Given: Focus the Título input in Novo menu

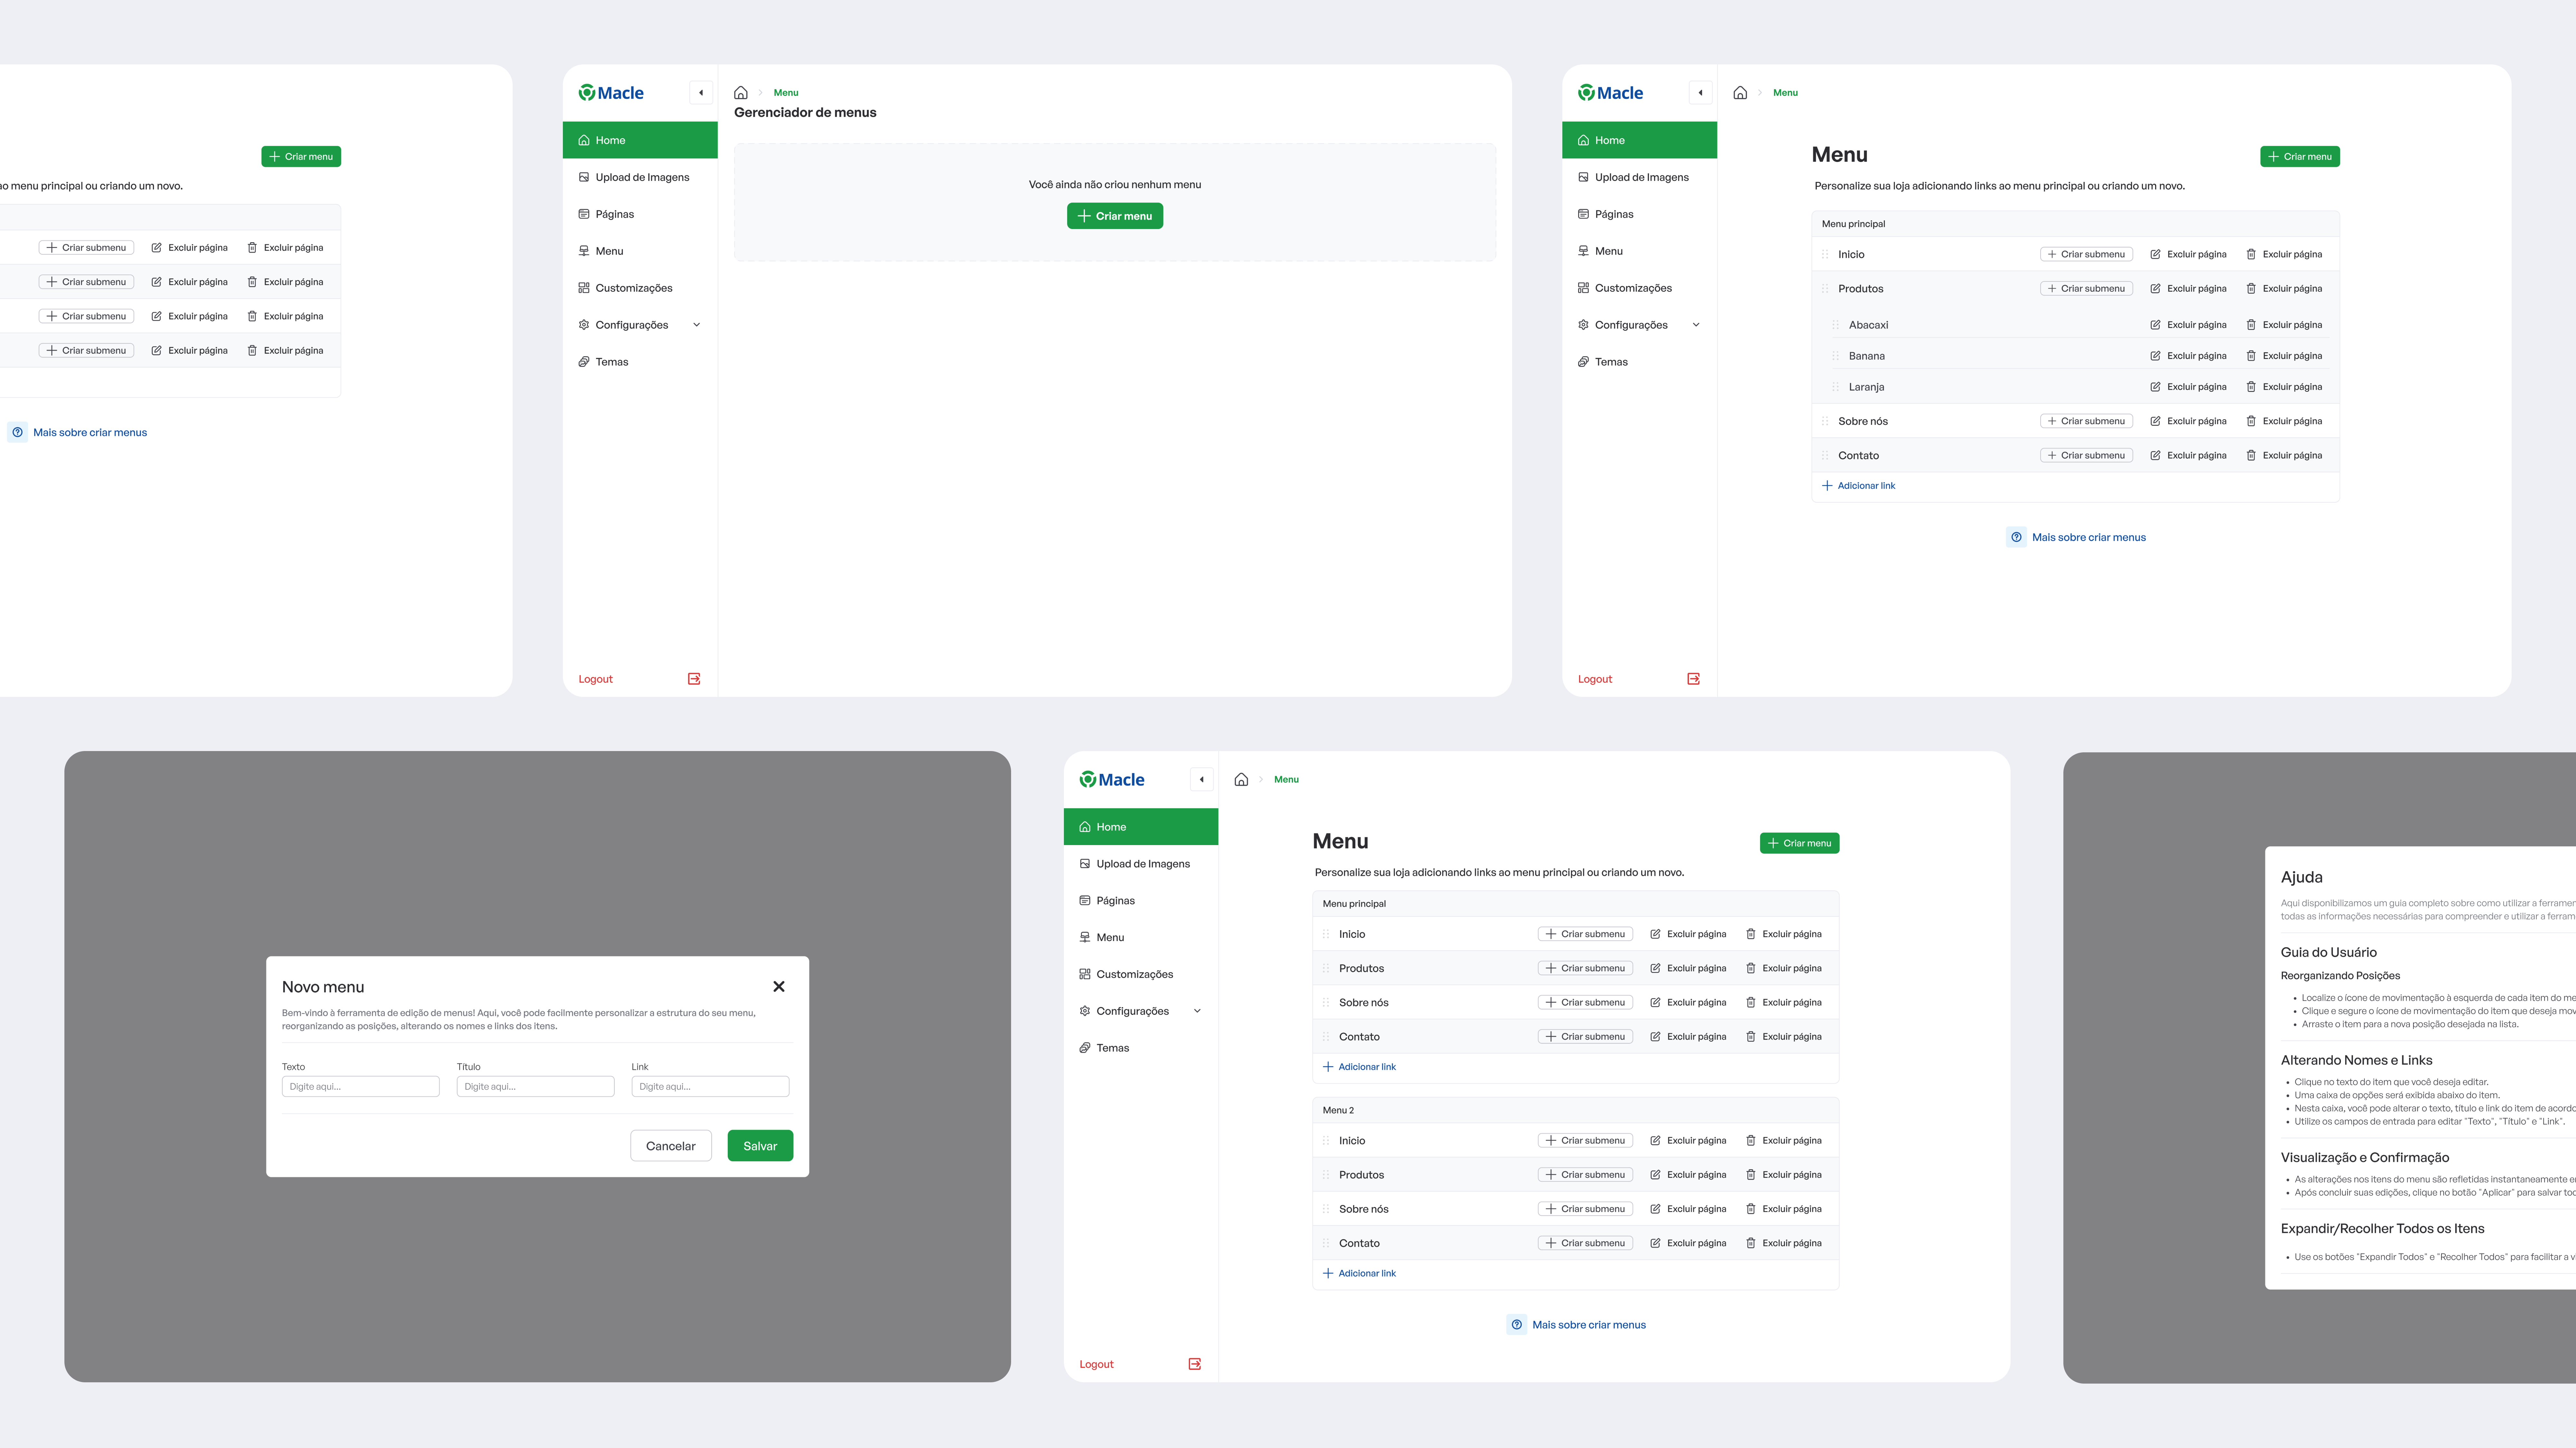Looking at the screenshot, I should [x=536, y=1087].
